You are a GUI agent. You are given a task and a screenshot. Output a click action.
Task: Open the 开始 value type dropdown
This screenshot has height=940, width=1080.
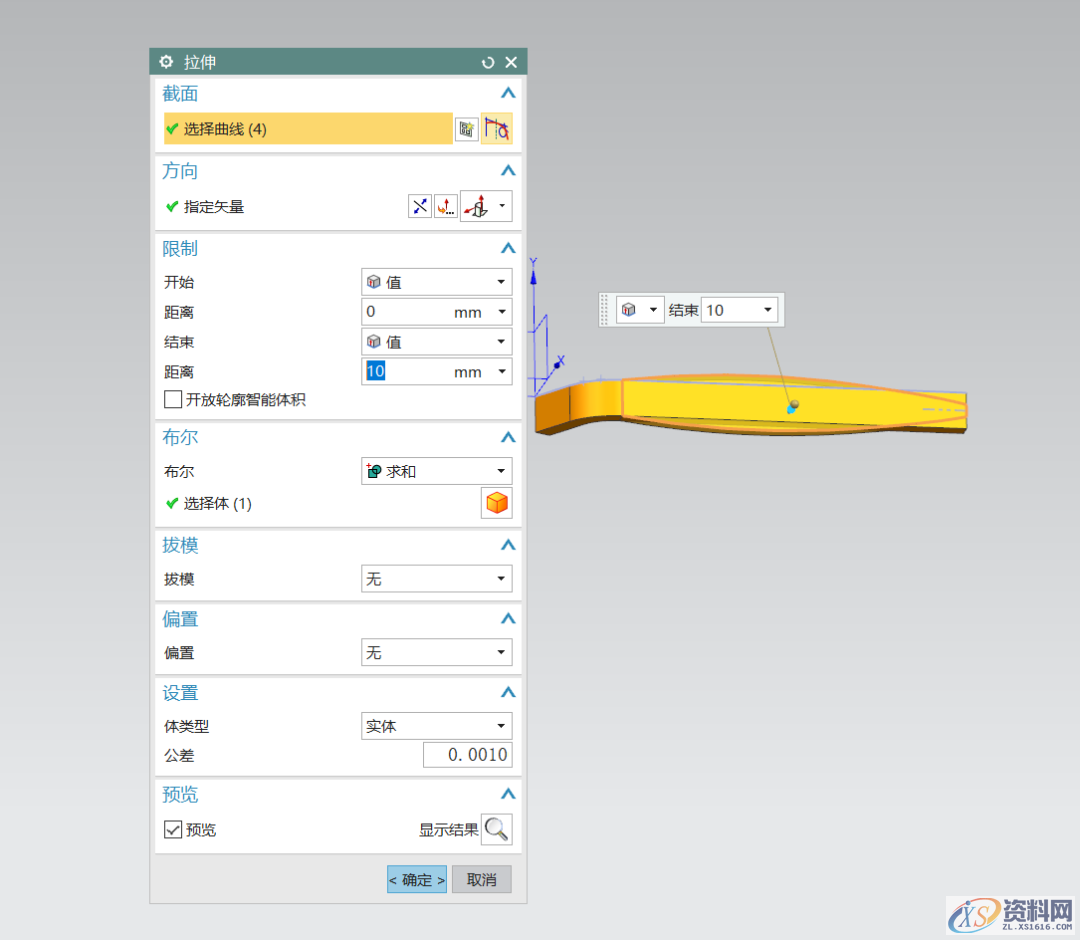coord(436,283)
